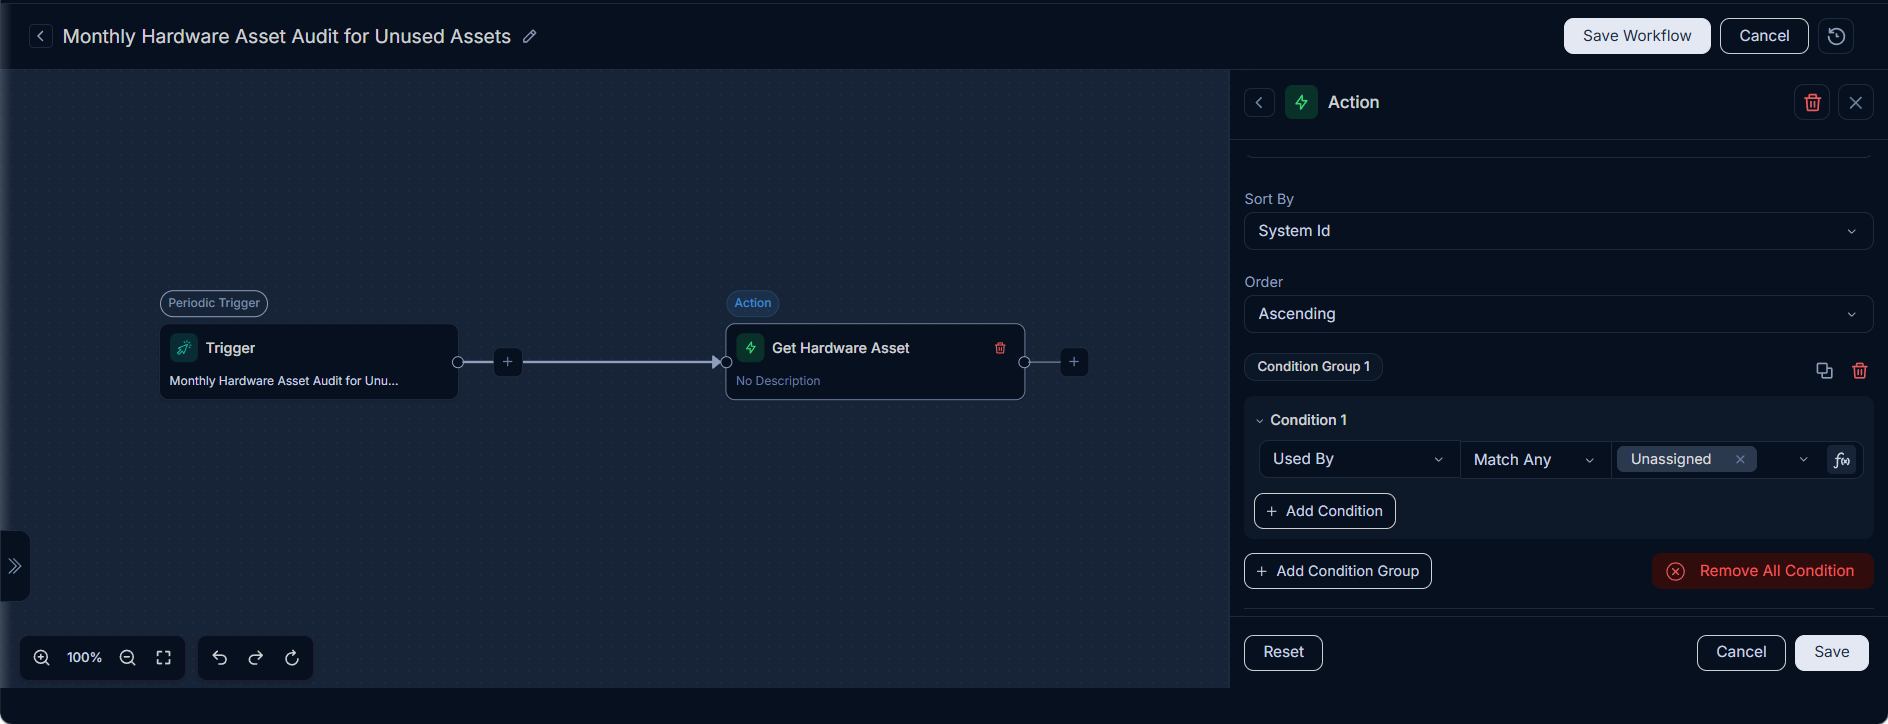The width and height of the screenshot is (1888, 724).
Task: Delete the action via panel trash icon
Action: [1812, 102]
